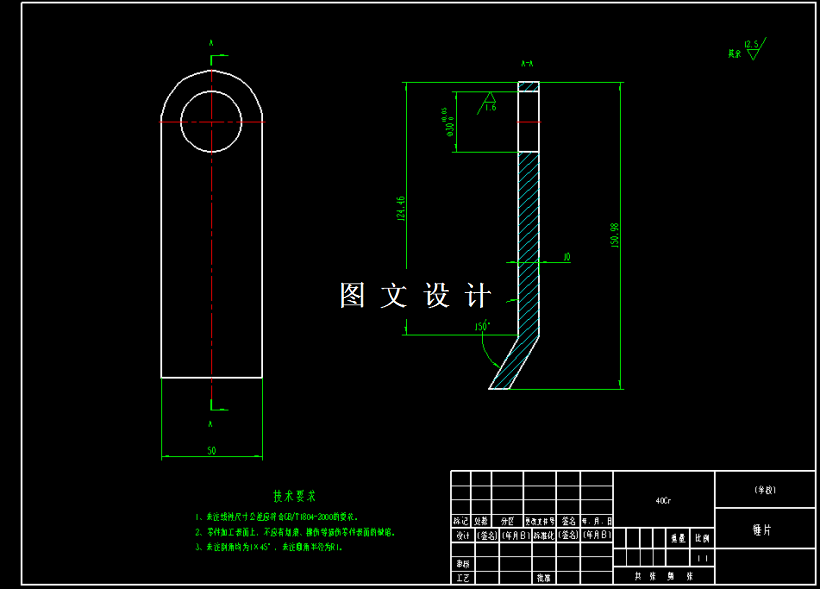
Task: Select the 标准化 cell in title block
Action: pyautogui.click(x=544, y=536)
